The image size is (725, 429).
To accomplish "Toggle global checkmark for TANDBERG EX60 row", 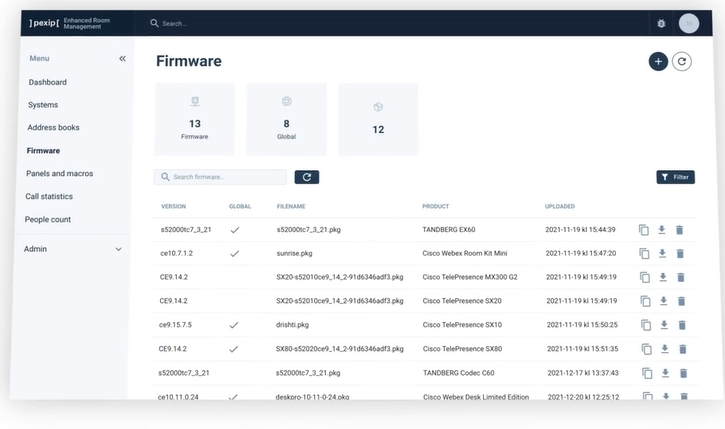I will [x=235, y=230].
